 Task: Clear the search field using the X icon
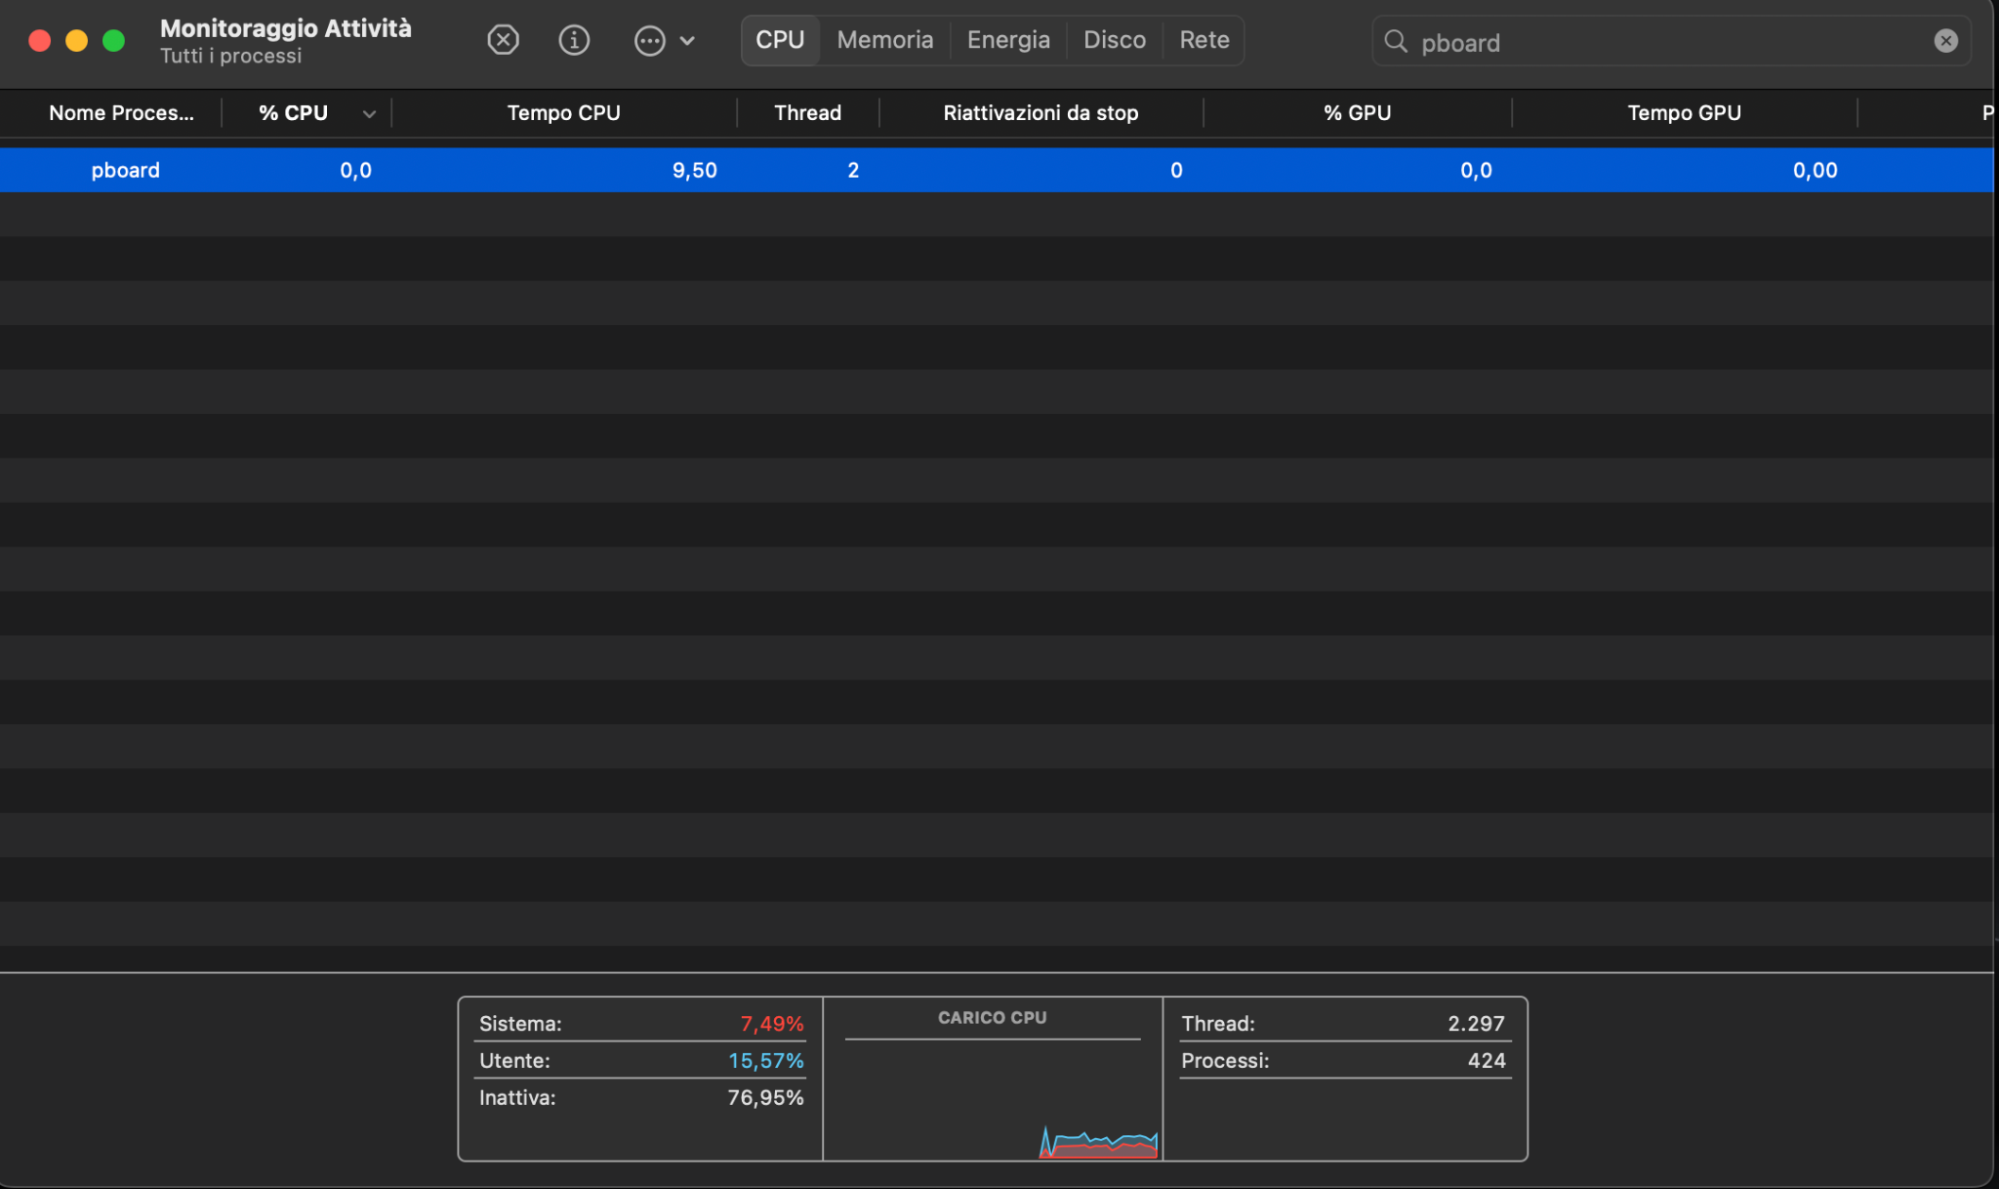click(x=1944, y=40)
